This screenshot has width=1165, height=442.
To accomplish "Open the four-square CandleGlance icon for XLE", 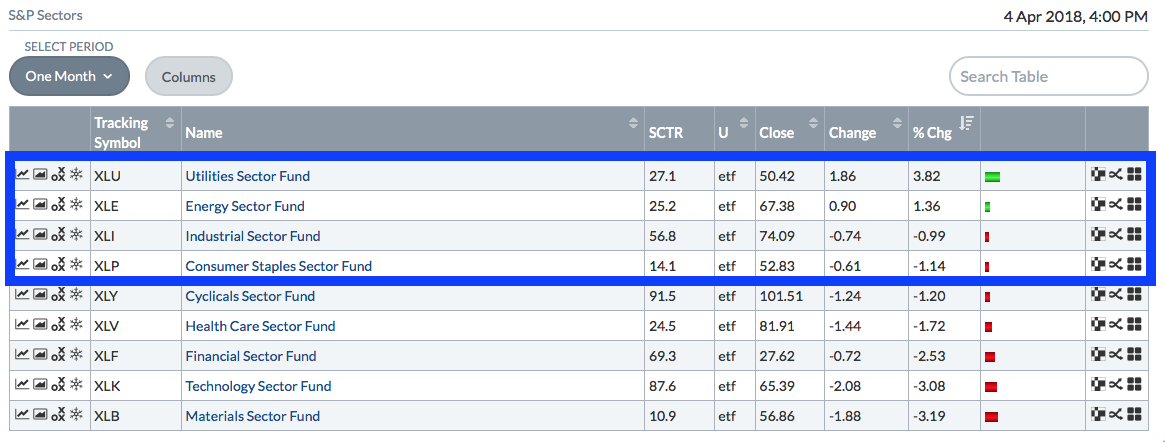I will click(x=1134, y=205).
